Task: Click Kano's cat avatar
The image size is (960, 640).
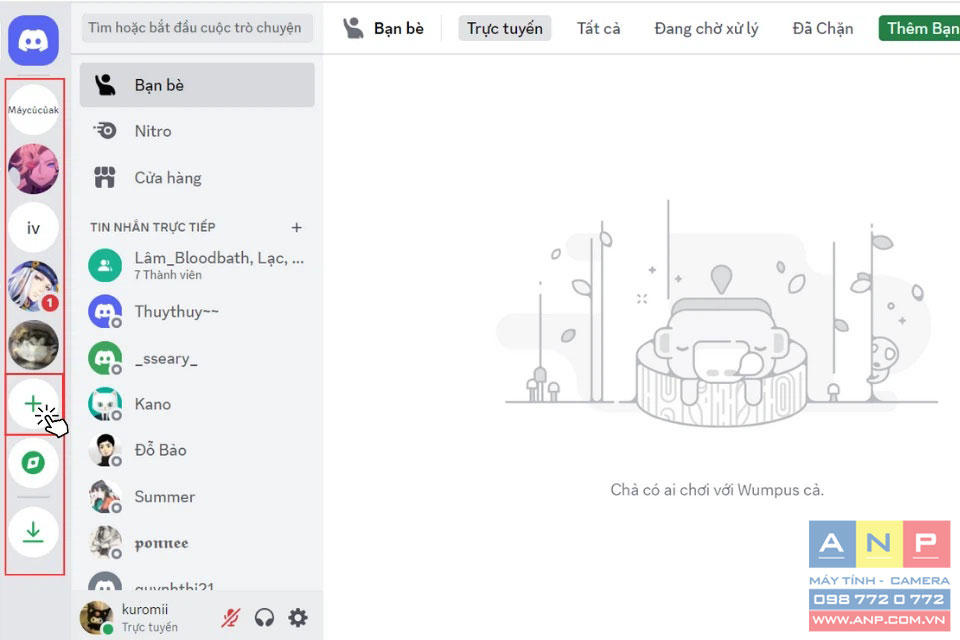Action: pos(105,404)
